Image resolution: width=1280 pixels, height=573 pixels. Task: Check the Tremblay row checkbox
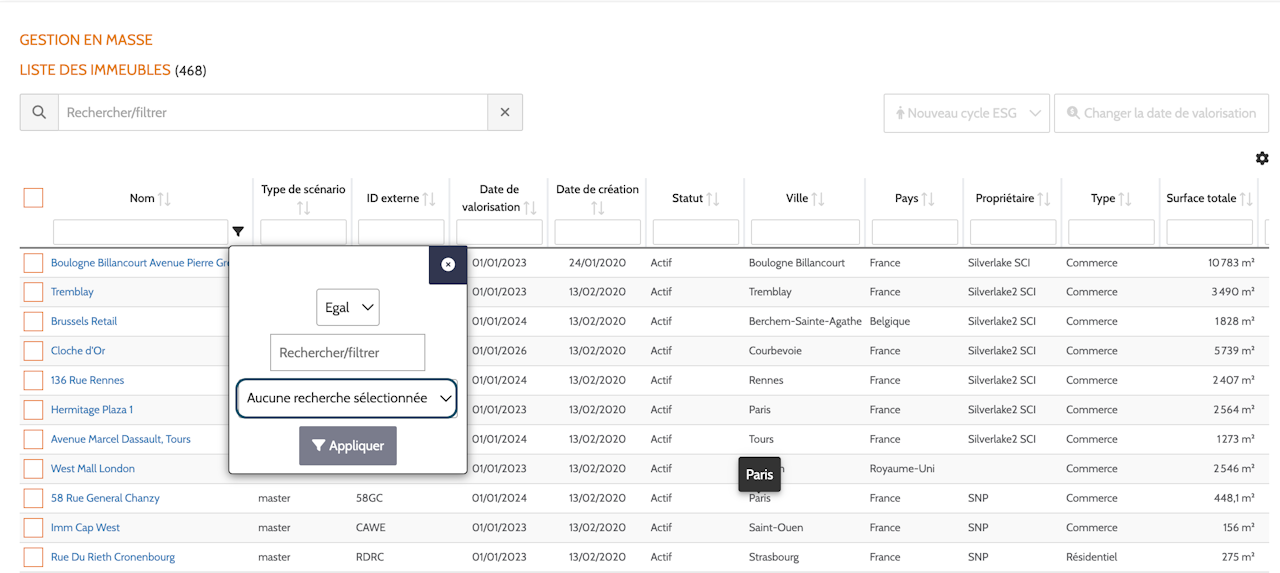coord(33,292)
